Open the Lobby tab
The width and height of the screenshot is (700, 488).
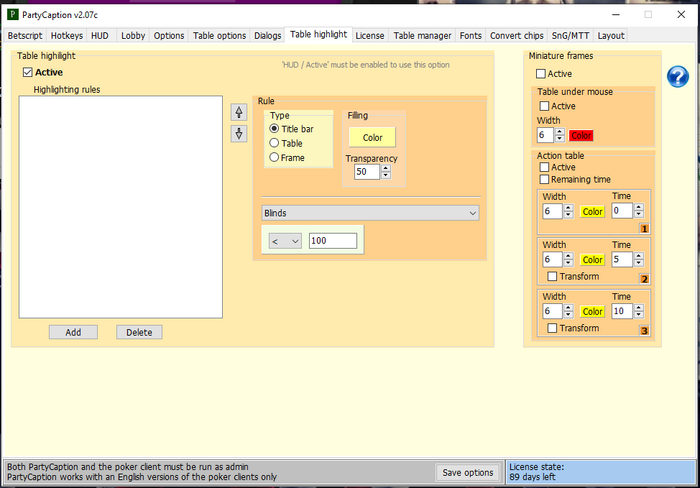tap(133, 36)
